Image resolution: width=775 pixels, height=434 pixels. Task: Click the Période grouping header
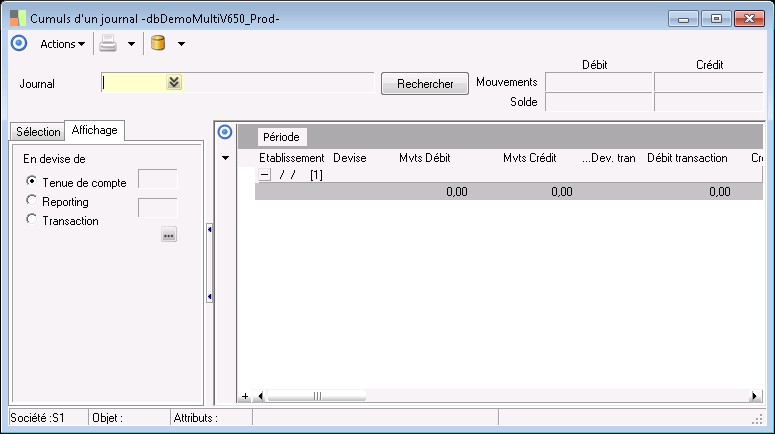tap(282, 137)
